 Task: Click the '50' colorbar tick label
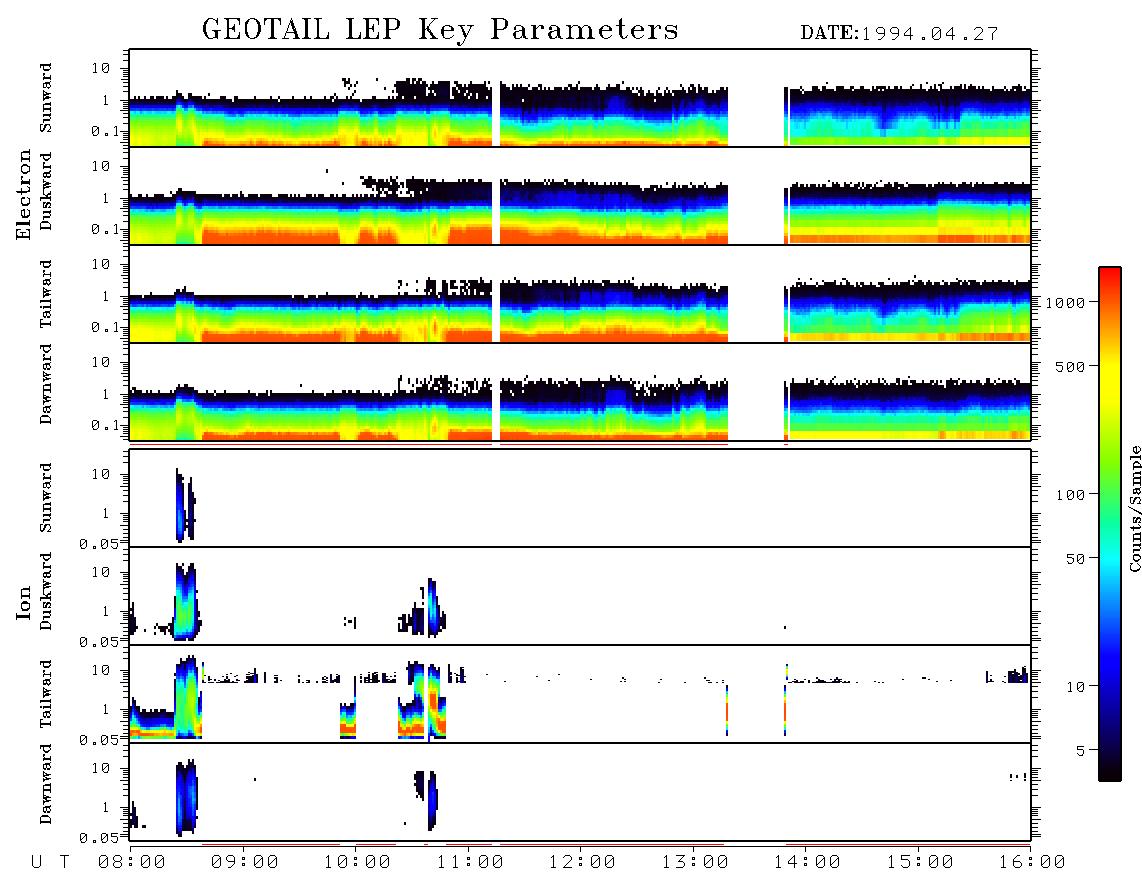coord(1075,559)
